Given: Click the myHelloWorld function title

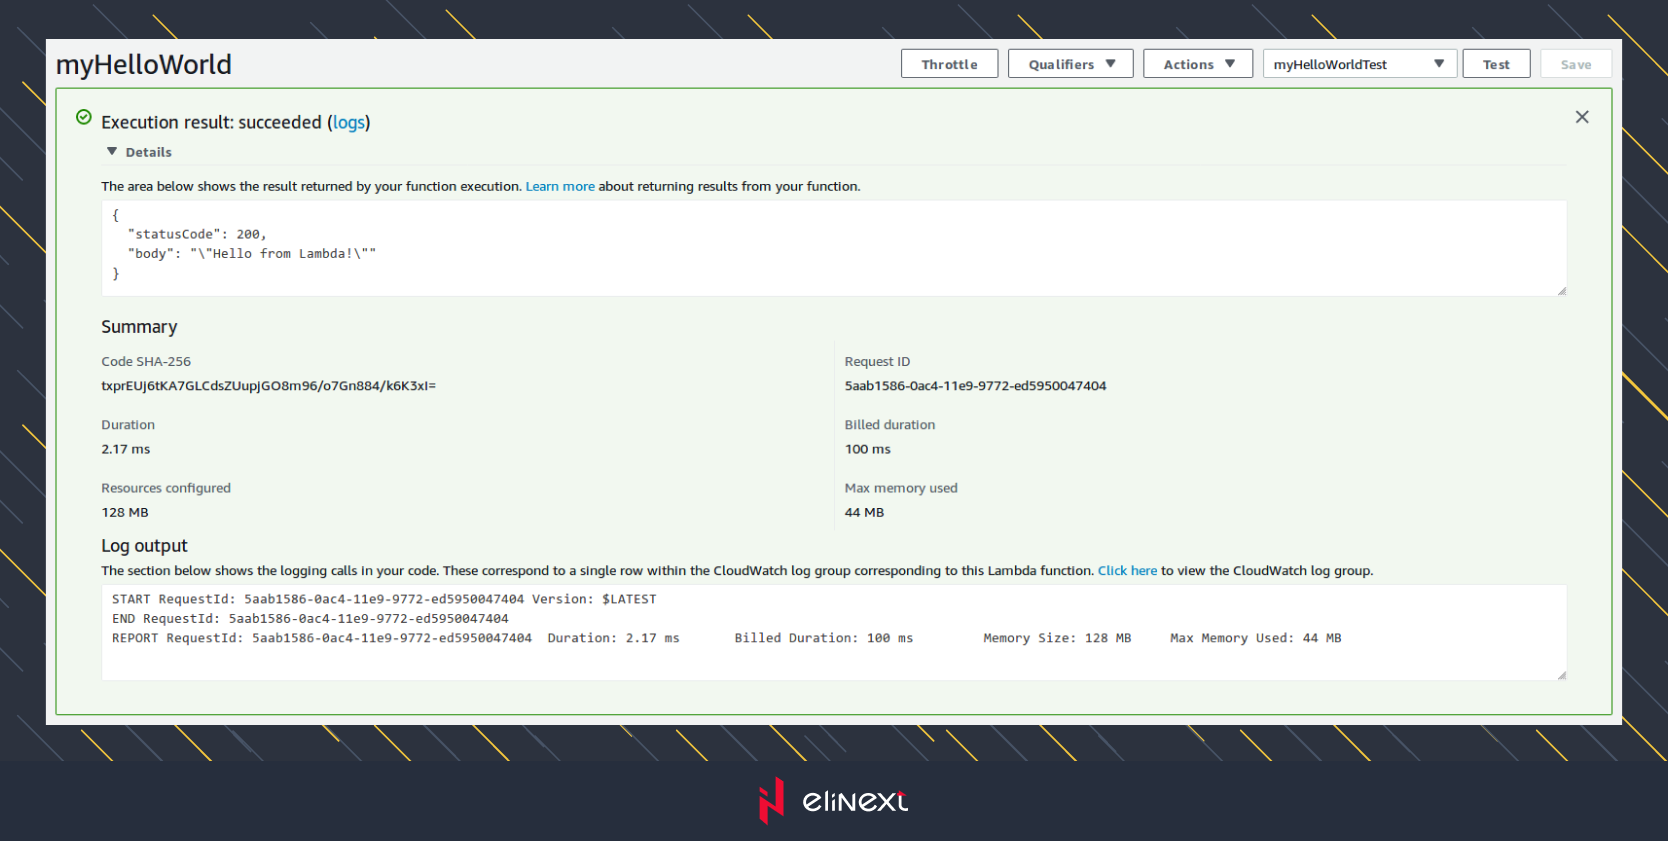Looking at the screenshot, I should tap(144, 65).
